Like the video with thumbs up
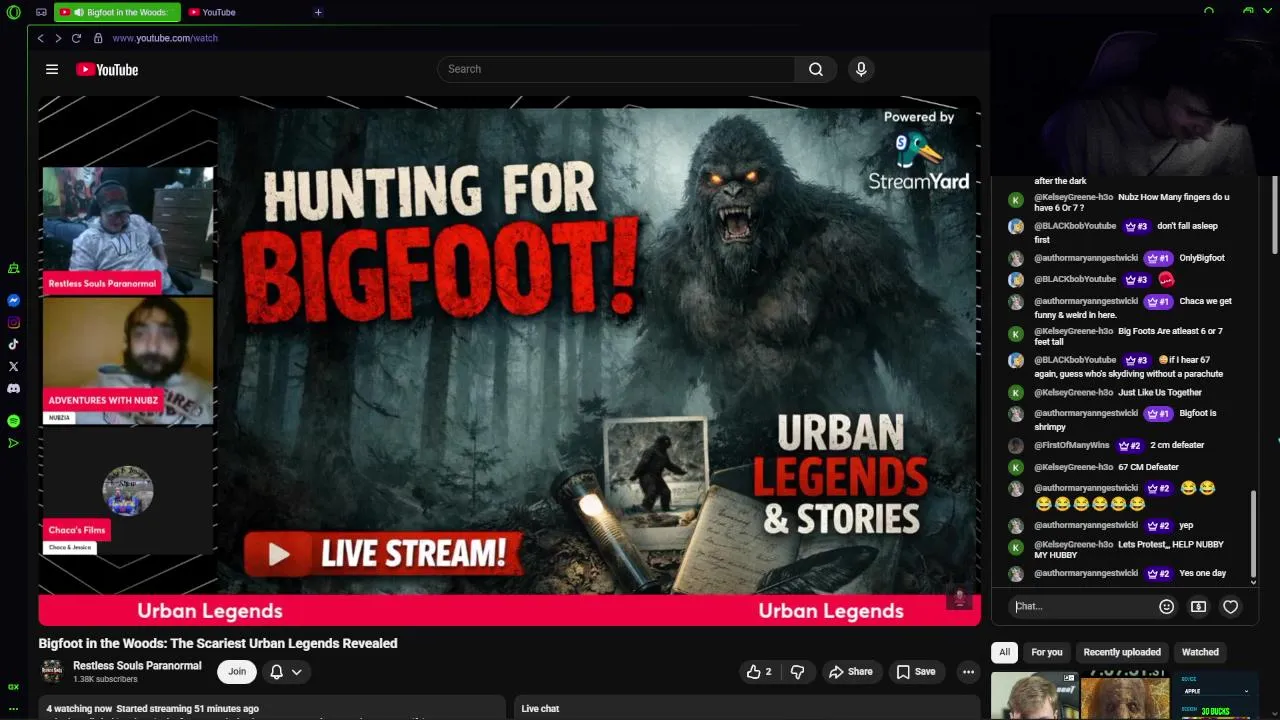This screenshot has width=1280, height=720. [x=760, y=672]
